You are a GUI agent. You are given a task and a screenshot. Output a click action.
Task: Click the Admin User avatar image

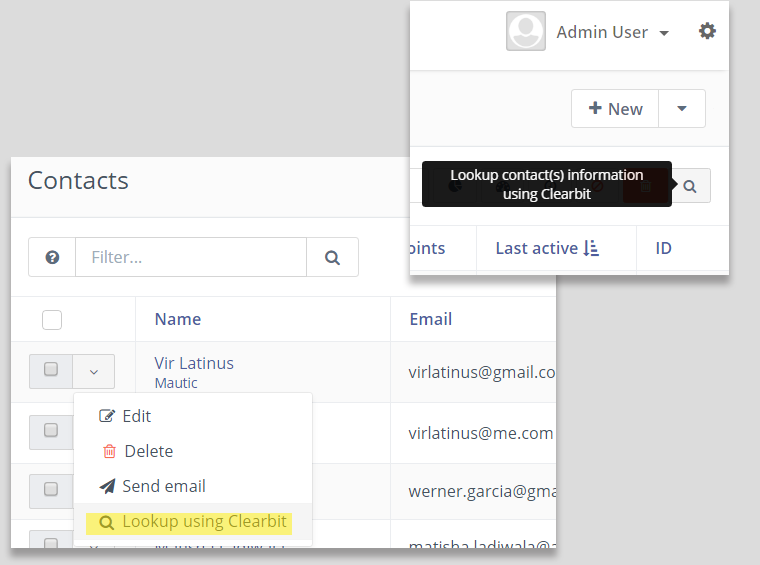tap(526, 32)
